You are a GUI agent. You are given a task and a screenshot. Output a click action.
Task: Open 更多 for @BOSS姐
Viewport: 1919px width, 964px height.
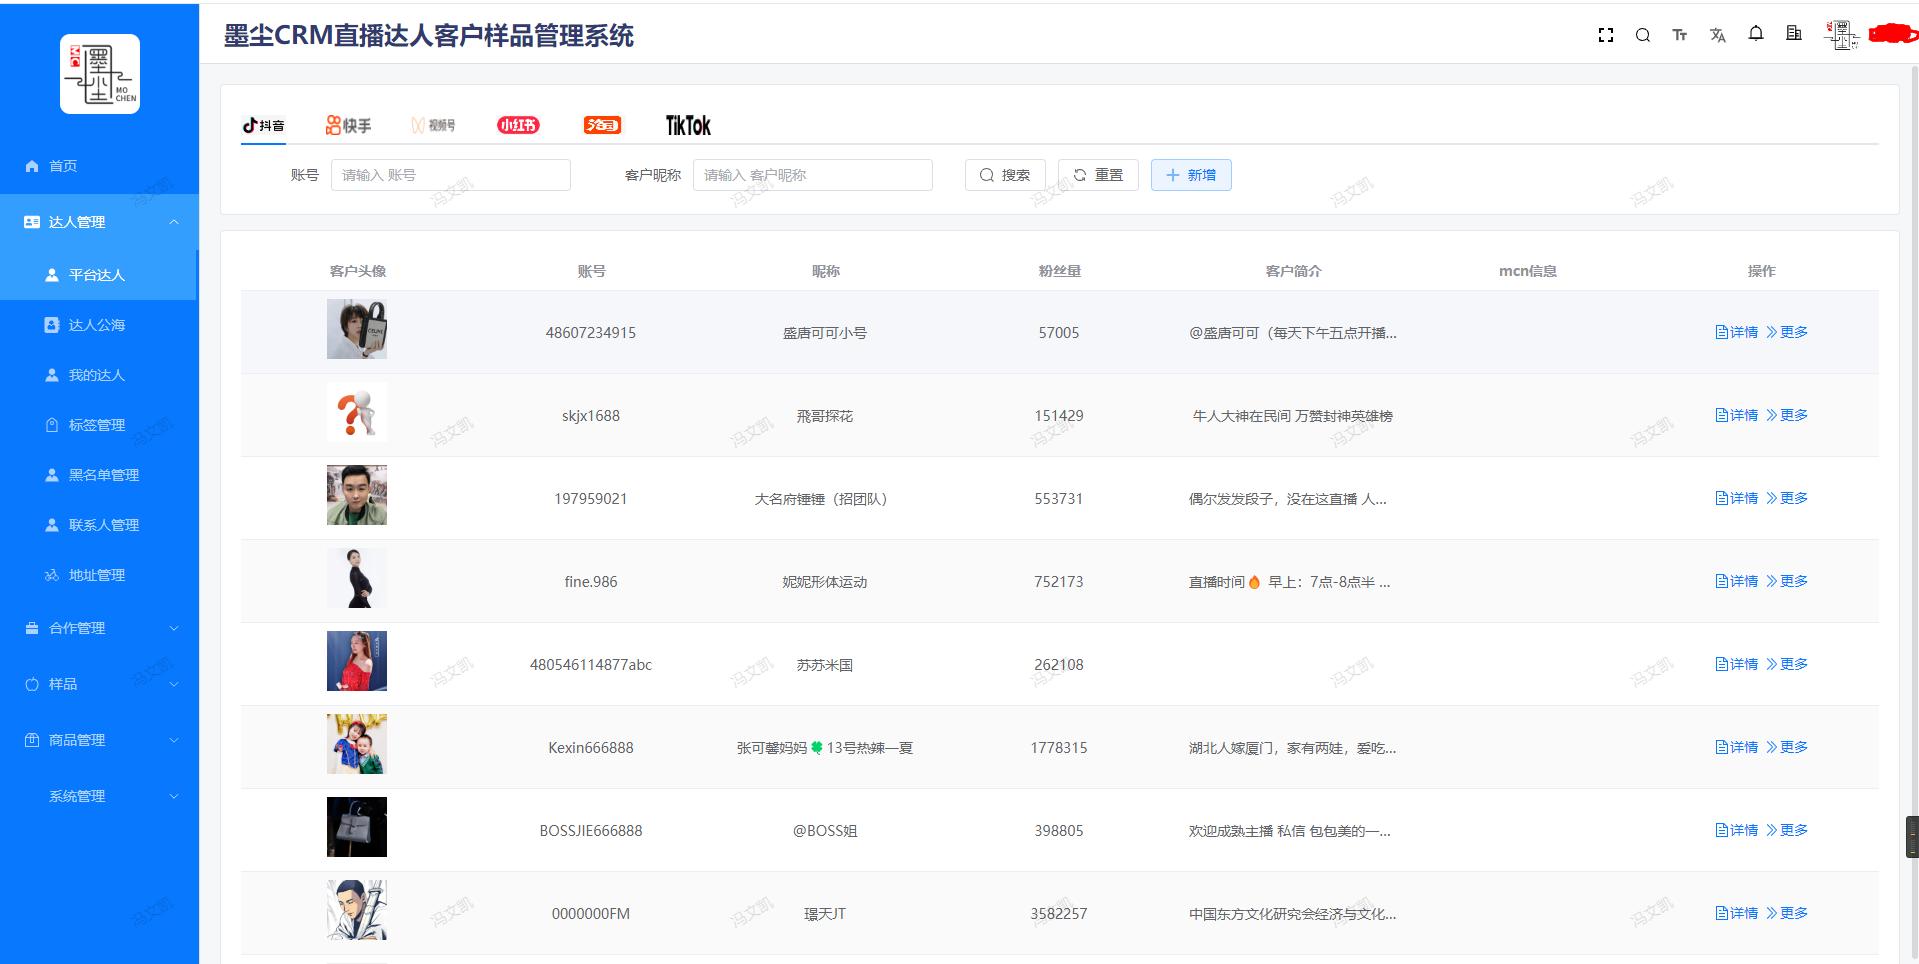click(x=1787, y=830)
